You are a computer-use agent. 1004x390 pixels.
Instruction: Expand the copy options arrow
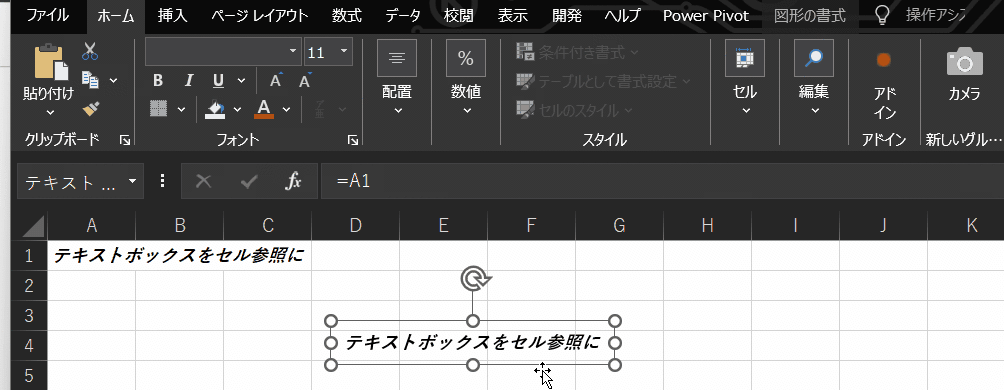click(x=113, y=81)
